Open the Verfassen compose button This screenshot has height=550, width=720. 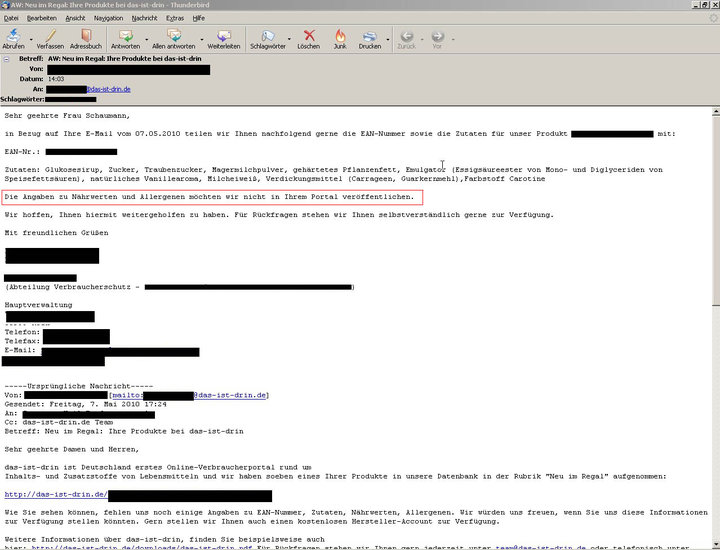point(50,39)
